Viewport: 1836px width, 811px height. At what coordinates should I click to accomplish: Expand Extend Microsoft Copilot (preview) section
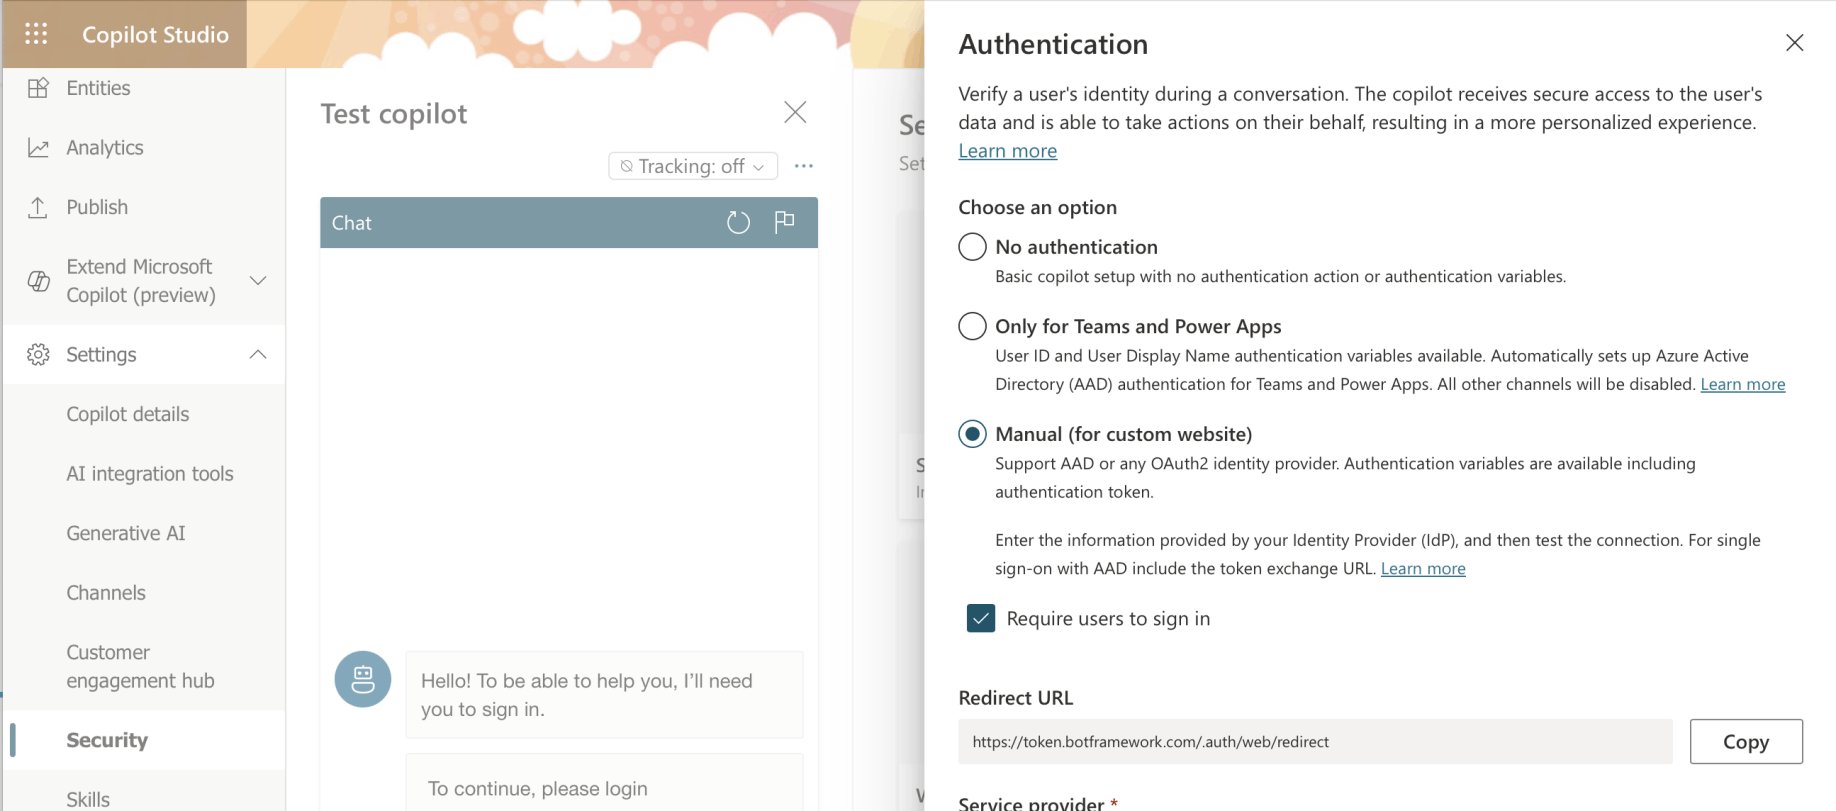coord(258,281)
